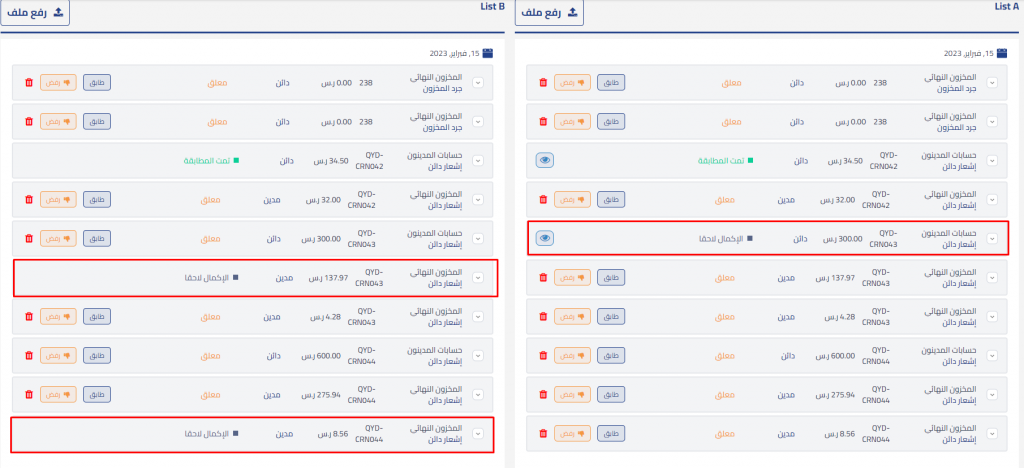Match (طابق) the 32.00 row in List A
Viewport: 1024px width, 468px height.
[611, 200]
